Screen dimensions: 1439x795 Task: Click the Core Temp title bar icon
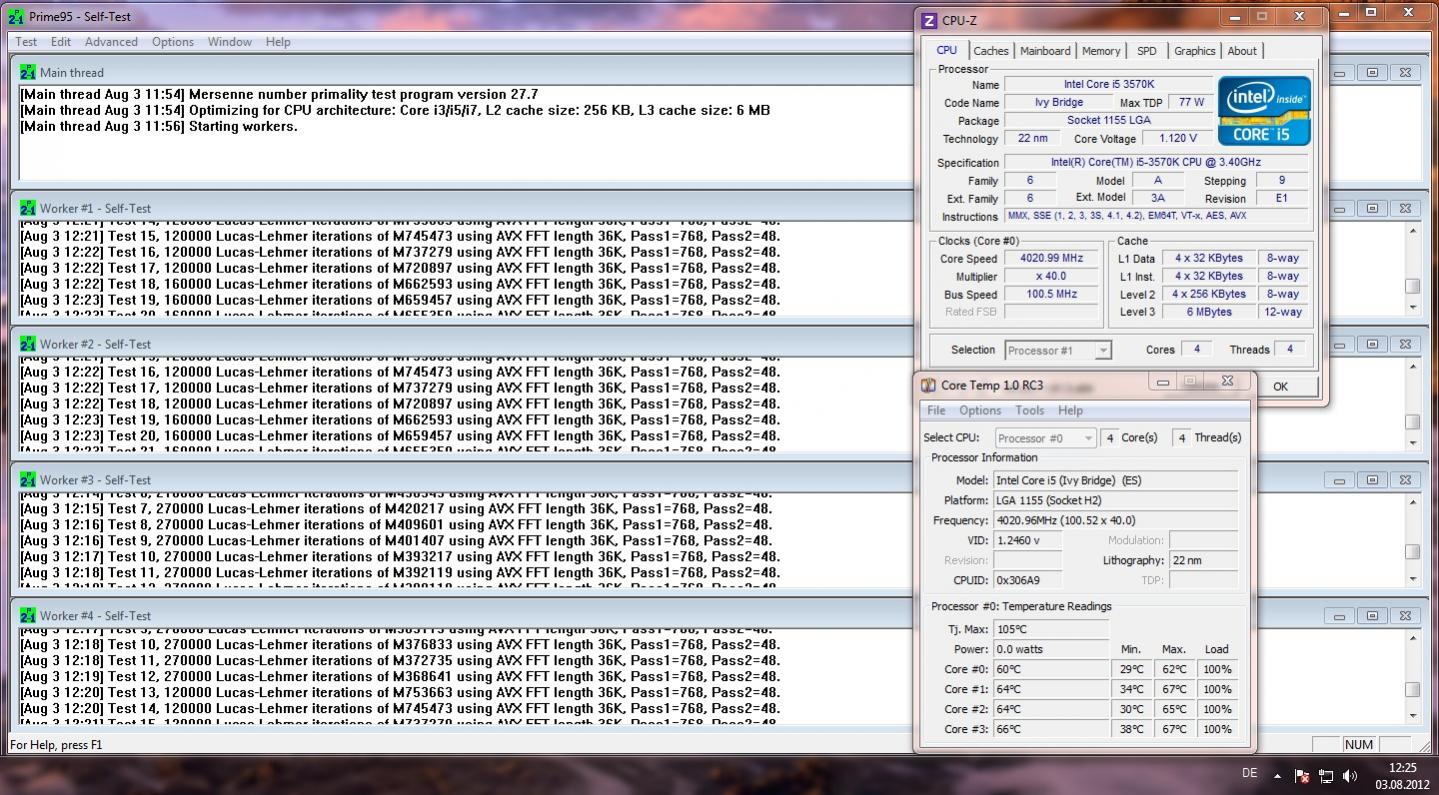(x=929, y=385)
